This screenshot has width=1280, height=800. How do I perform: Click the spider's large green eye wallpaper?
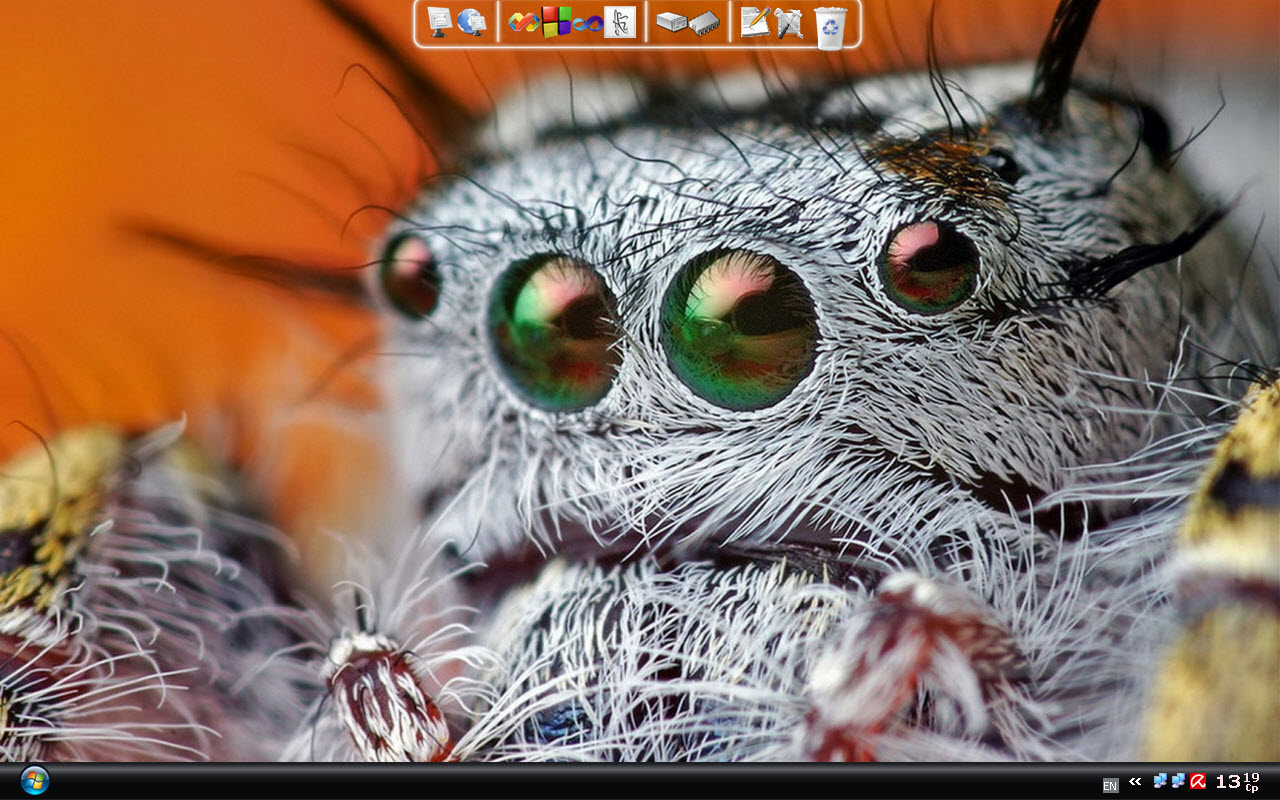(x=738, y=330)
